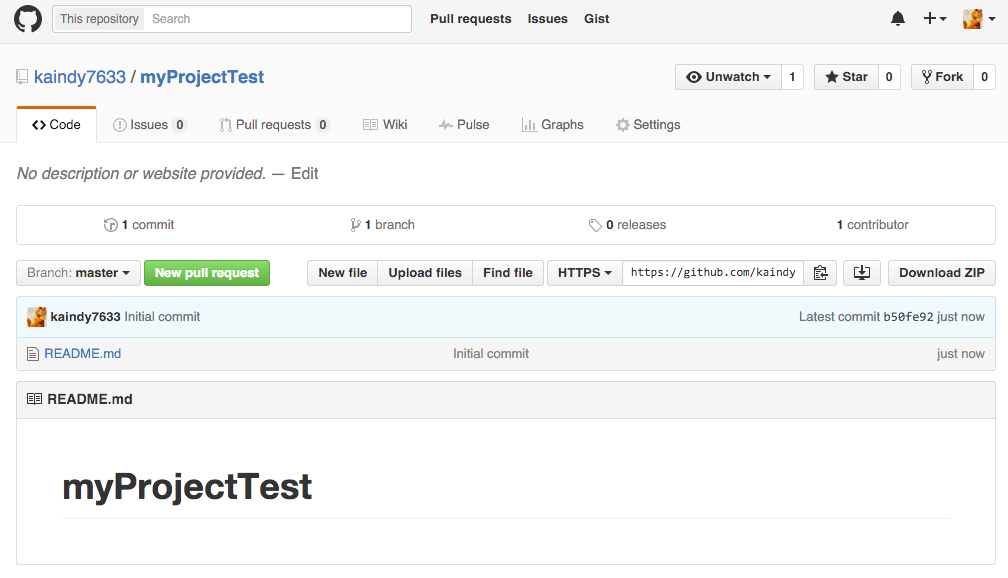Star the myProjectTest repository
Screen dimensions: 1008x578
(x=846, y=77)
